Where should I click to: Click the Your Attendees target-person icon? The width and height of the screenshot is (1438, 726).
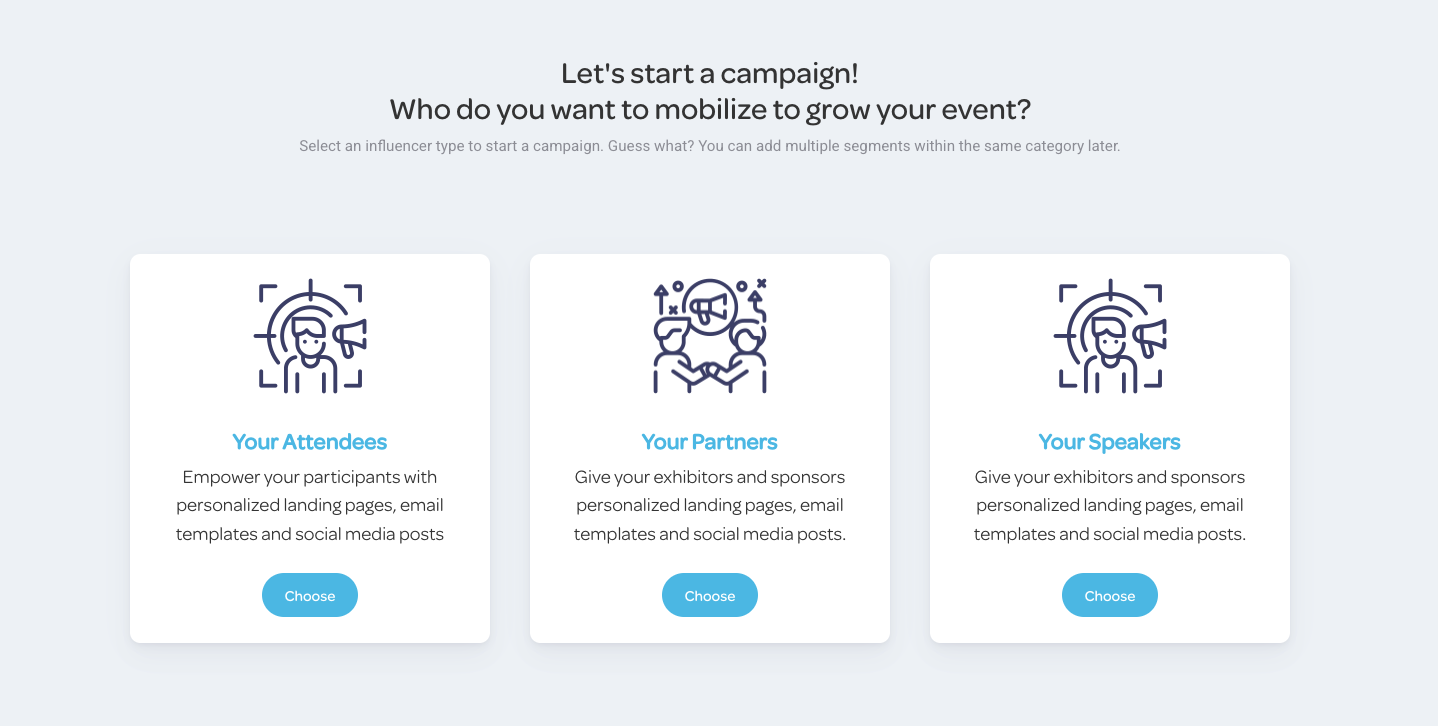click(x=310, y=336)
